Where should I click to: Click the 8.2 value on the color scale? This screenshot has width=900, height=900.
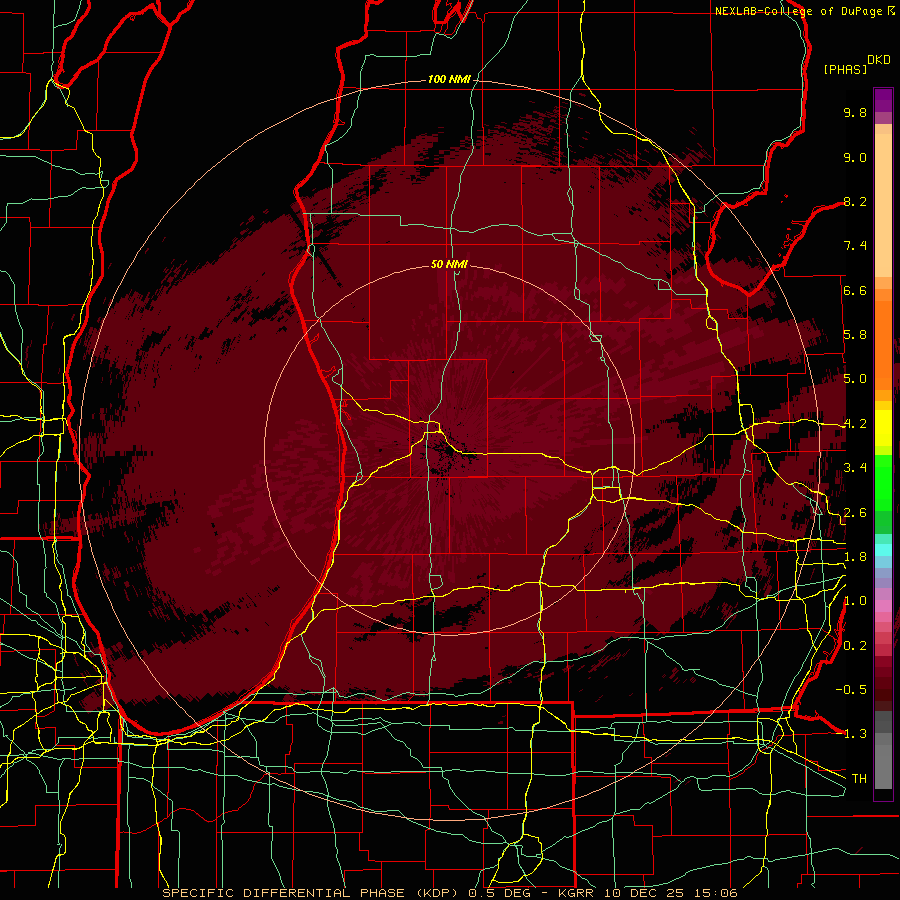click(x=855, y=201)
